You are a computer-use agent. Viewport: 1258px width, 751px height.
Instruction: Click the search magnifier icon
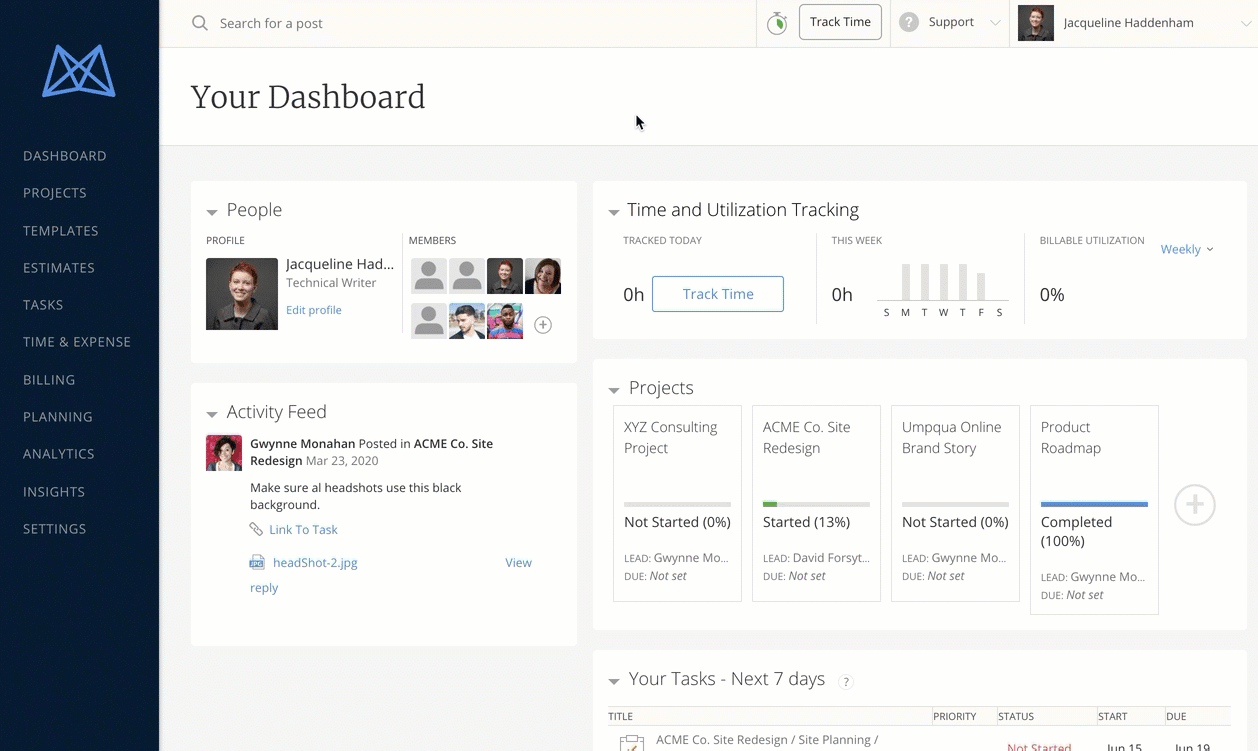[200, 23]
